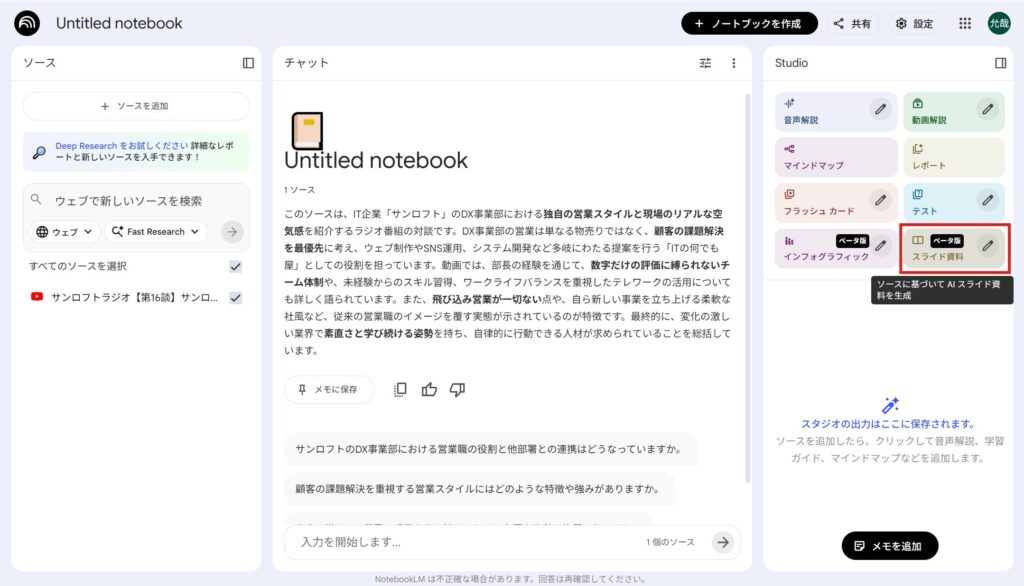Image resolution: width=1024 pixels, height=586 pixels.
Task: Click the ソースを追加 button
Action: click(x=136, y=106)
